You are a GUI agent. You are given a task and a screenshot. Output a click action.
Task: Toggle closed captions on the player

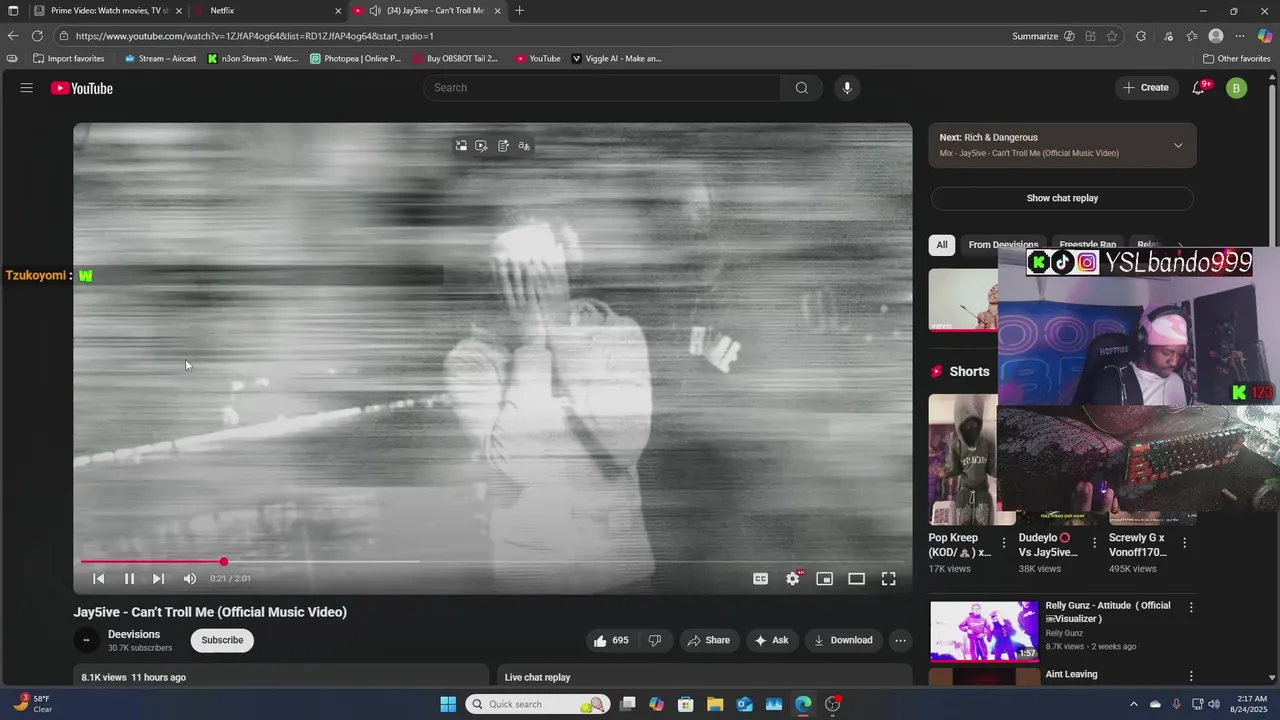pos(761,579)
